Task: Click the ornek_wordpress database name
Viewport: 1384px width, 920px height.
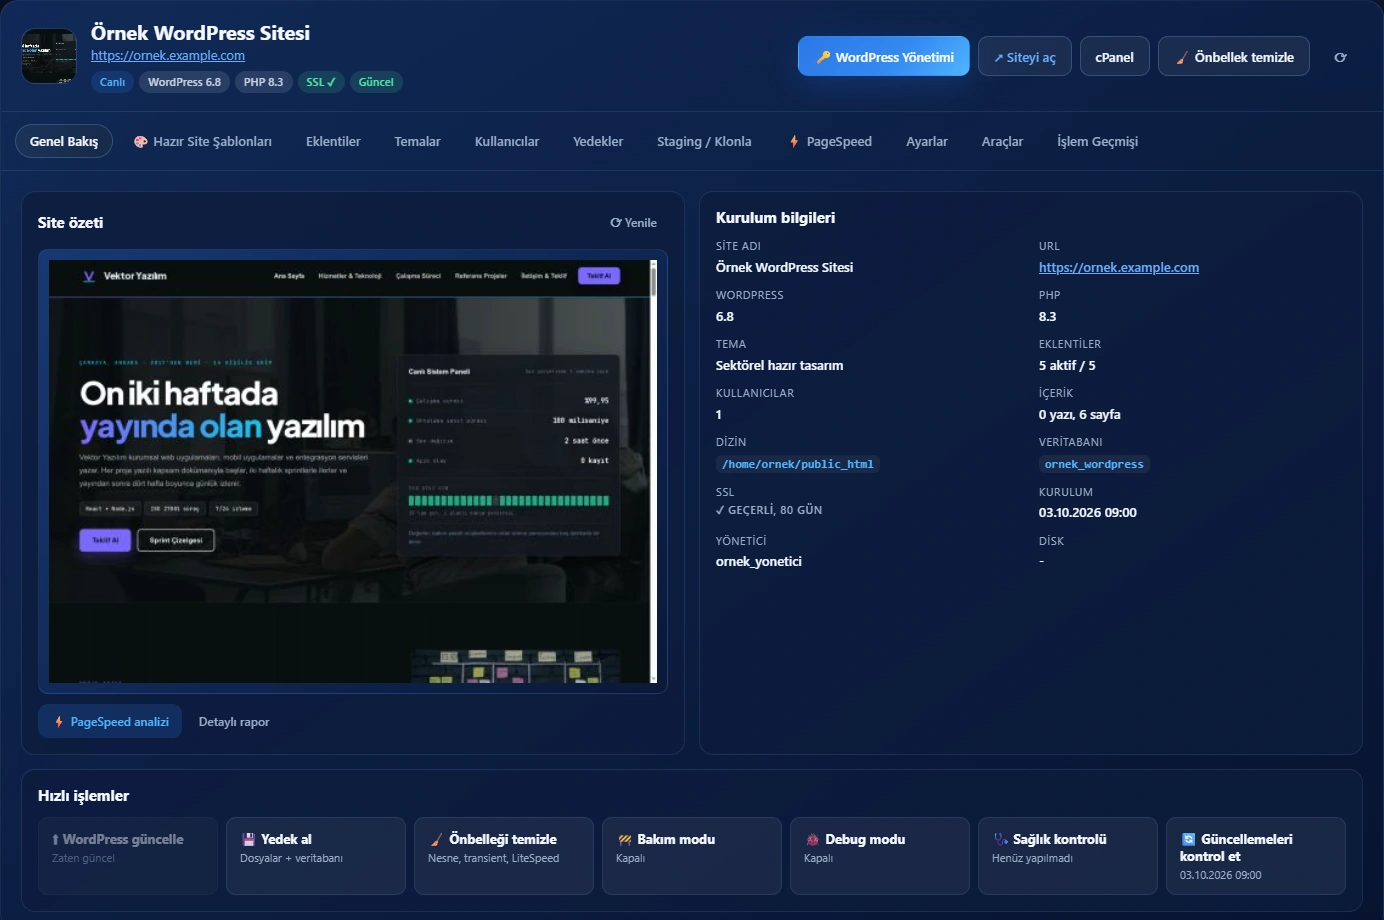Action: tap(1094, 464)
